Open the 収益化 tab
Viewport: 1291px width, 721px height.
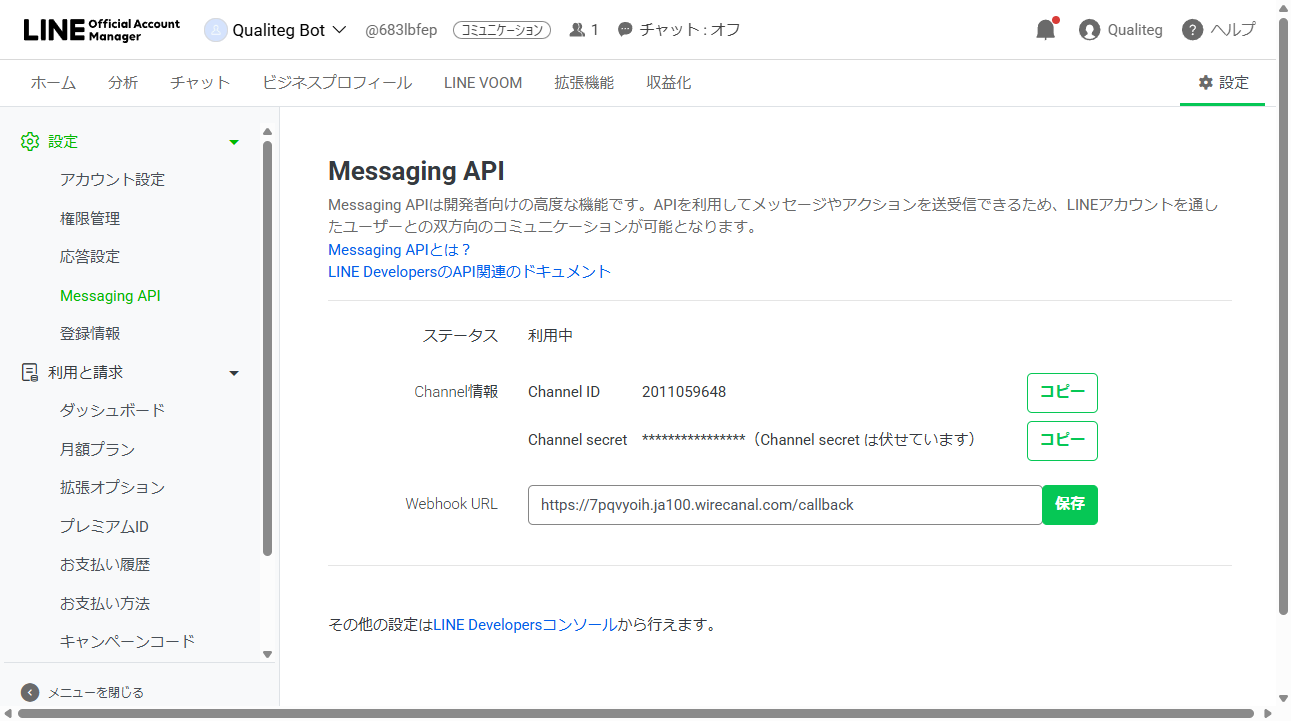(668, 83)
